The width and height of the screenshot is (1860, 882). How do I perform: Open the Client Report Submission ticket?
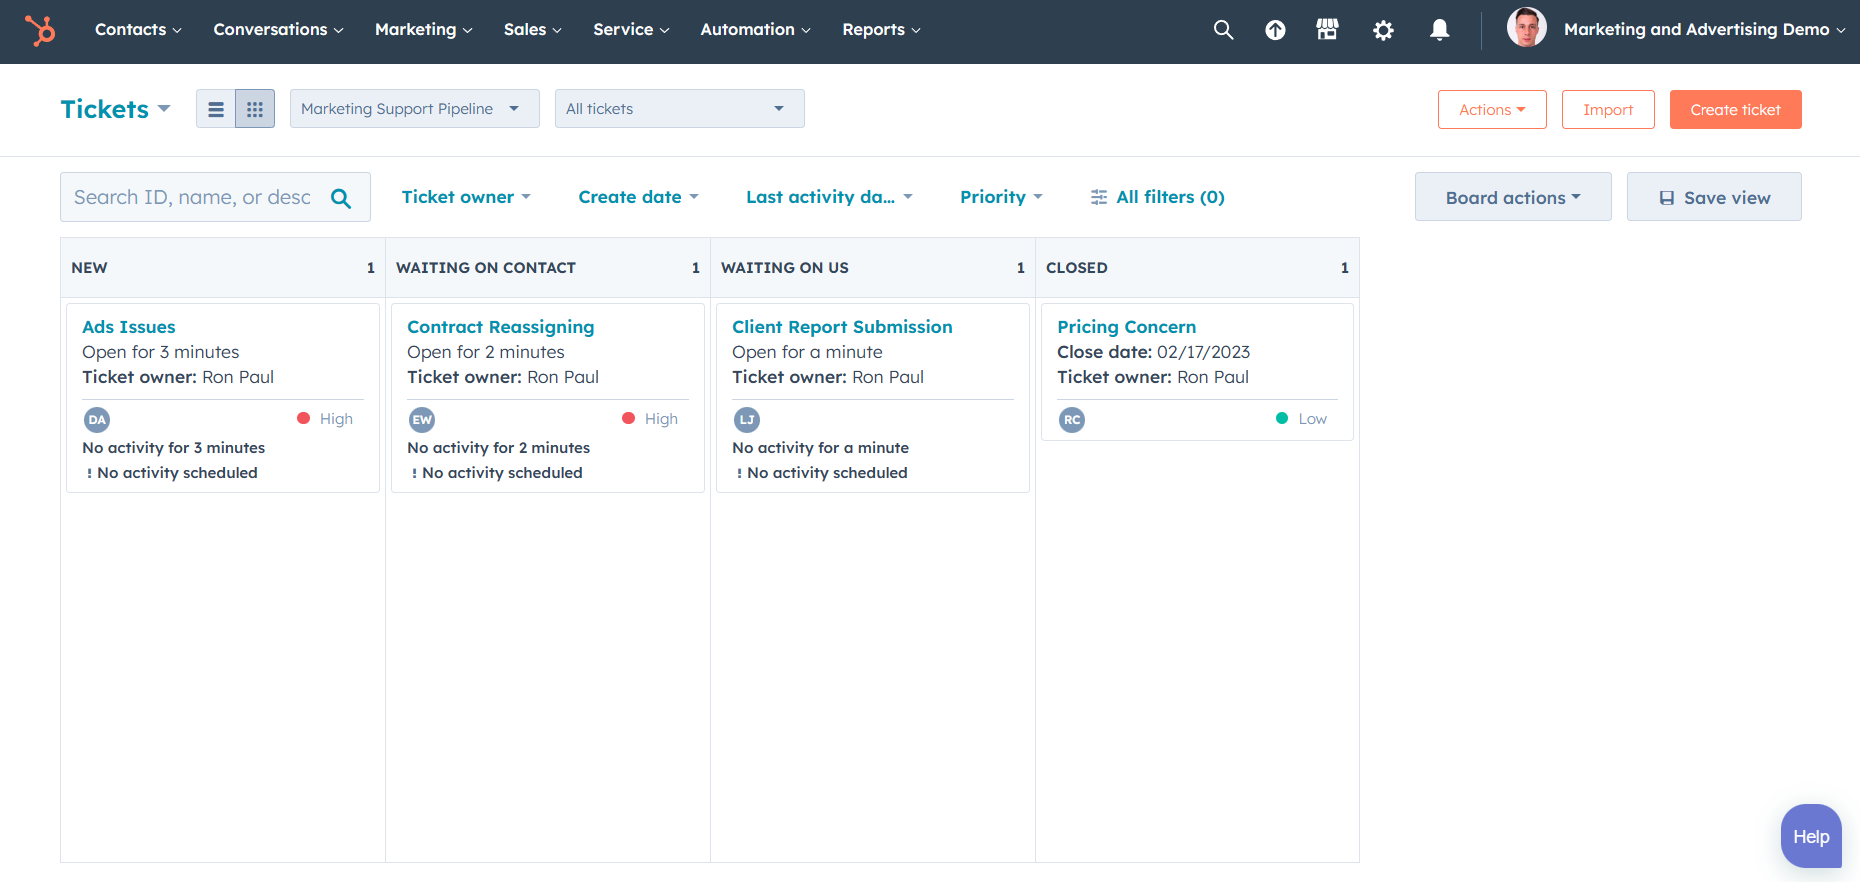click(842, 327)
